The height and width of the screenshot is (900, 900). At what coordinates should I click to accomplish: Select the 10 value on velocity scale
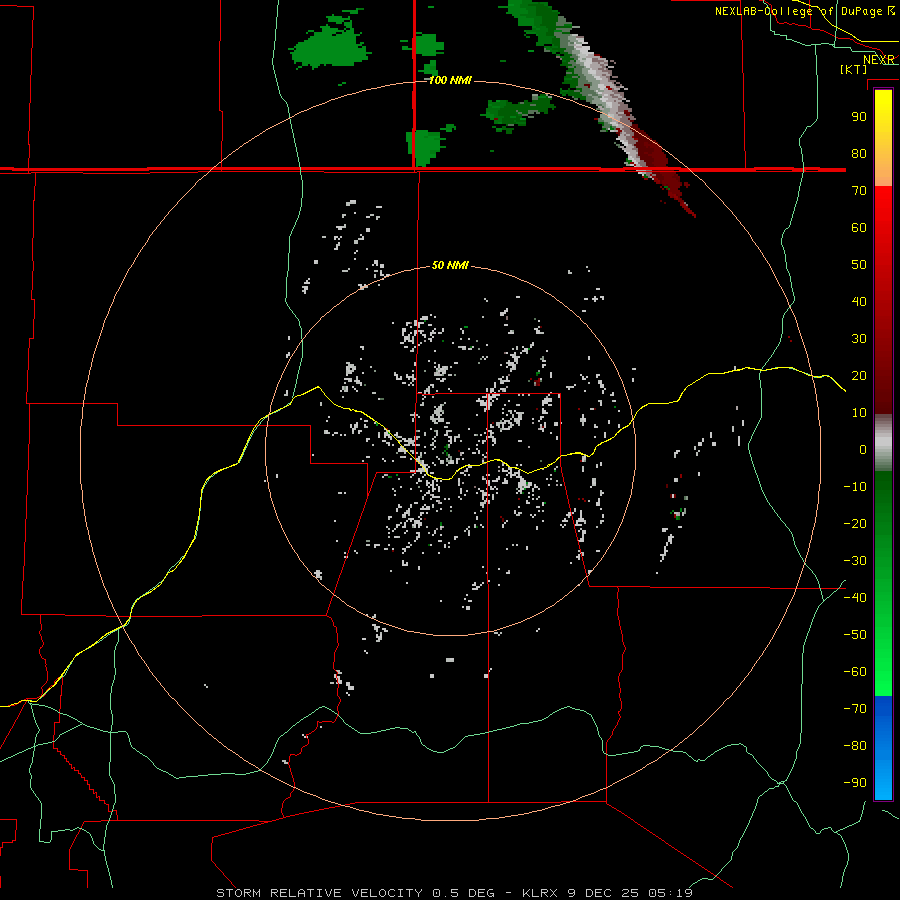(859, 413)
